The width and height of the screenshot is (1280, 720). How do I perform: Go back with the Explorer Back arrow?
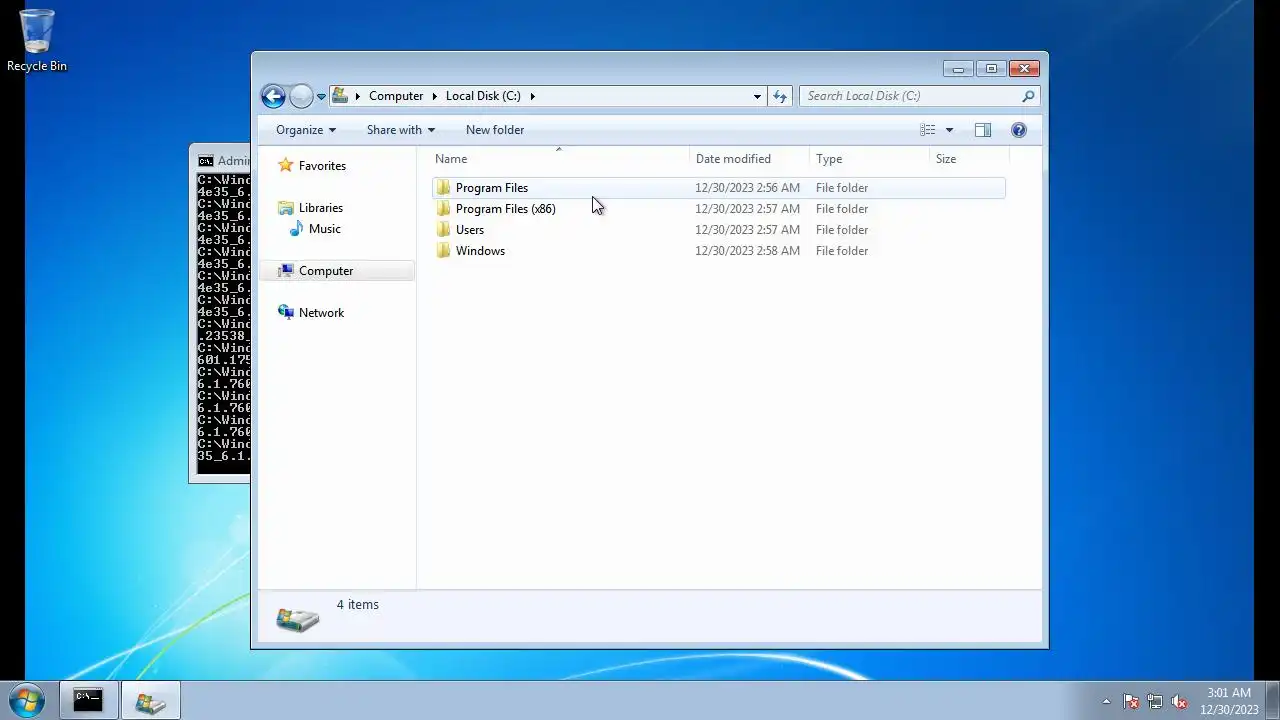pos(273,96)
